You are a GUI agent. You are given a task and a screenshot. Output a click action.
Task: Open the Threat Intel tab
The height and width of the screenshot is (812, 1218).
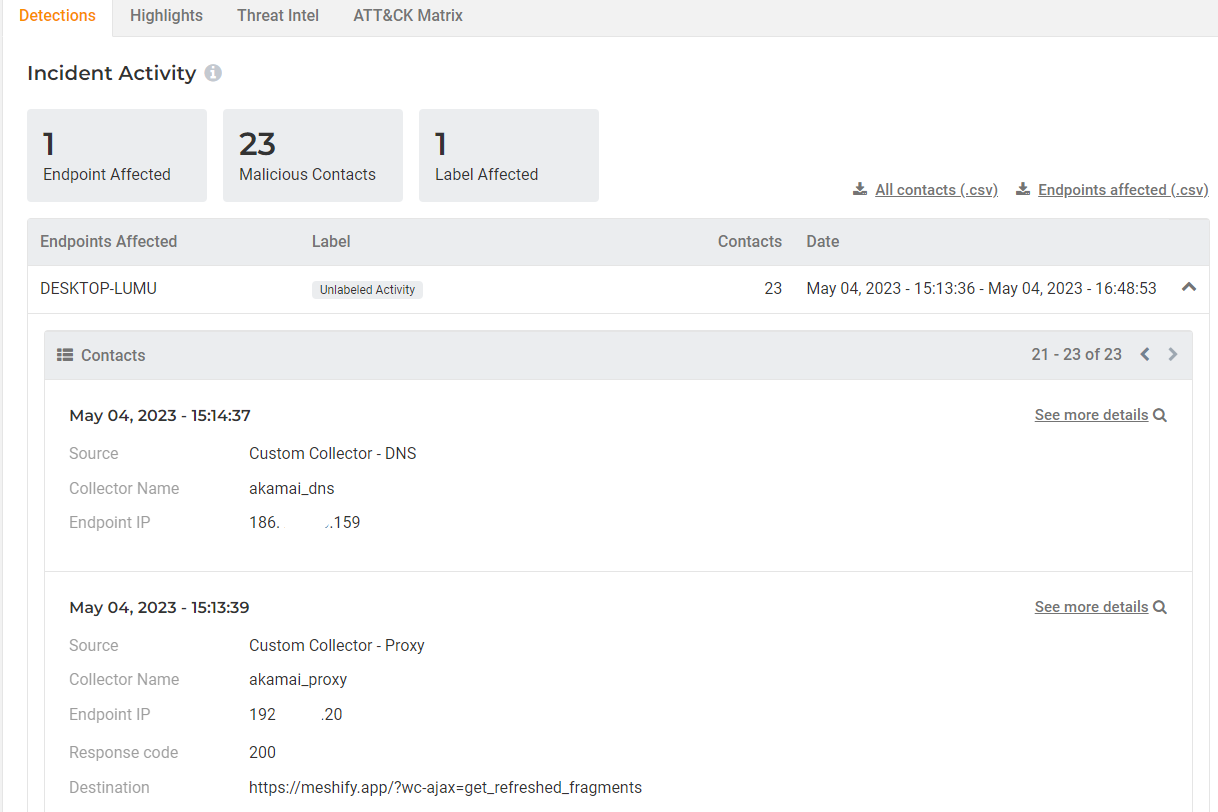coord(278,16)
